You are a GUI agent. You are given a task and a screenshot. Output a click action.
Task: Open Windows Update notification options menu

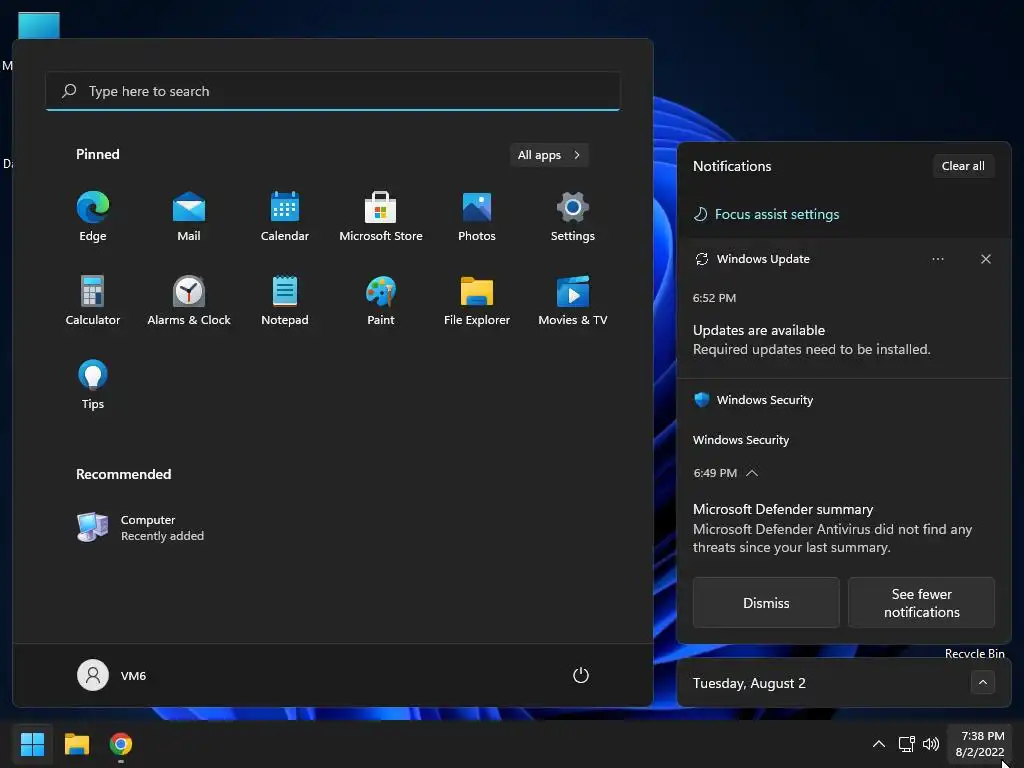pyautogui.click(x=938, y=259)
